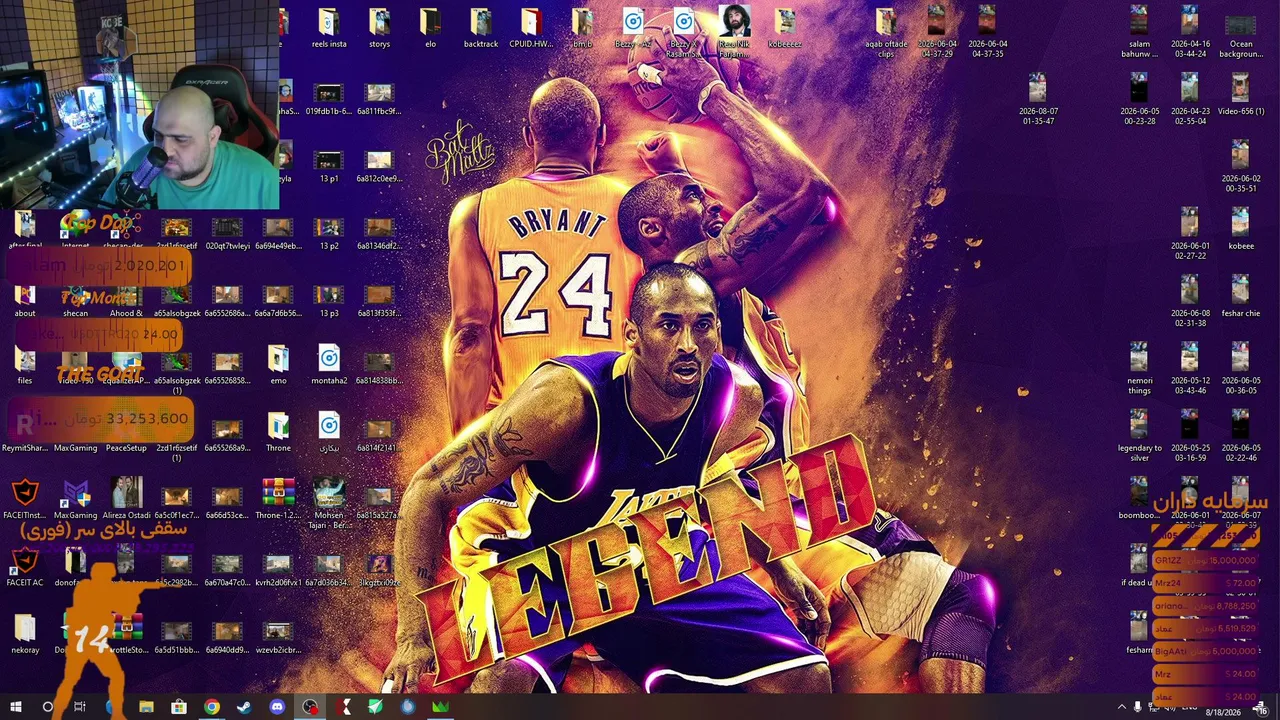Select the 'feshar chie' video file
Viewport: 1280px width, 720px height.
[1240, 298]
